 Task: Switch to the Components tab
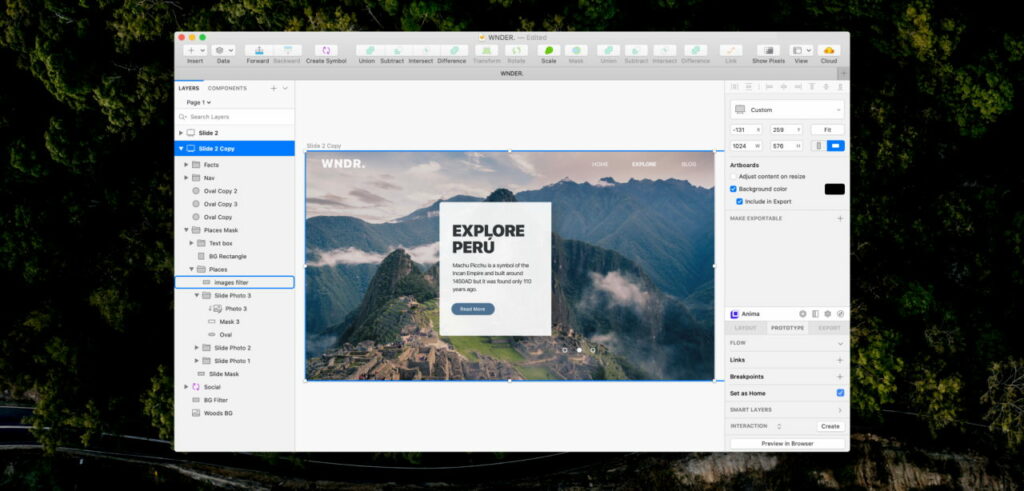coord(227,88)
